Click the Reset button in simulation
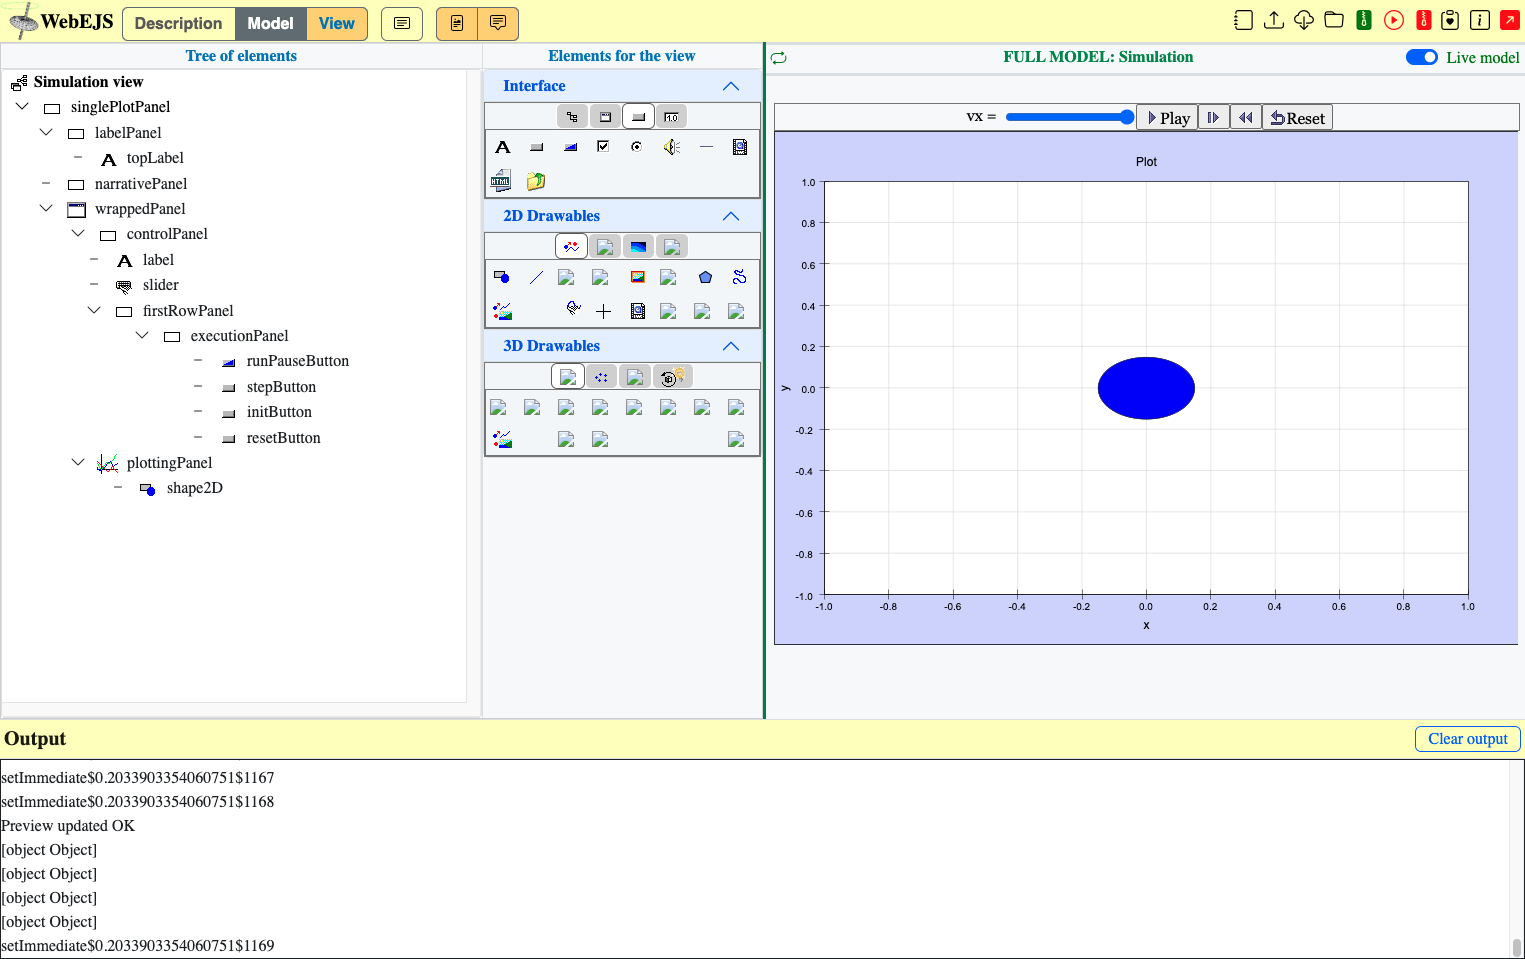This screenshot has width=1525, height=959. click(1297, 118)
